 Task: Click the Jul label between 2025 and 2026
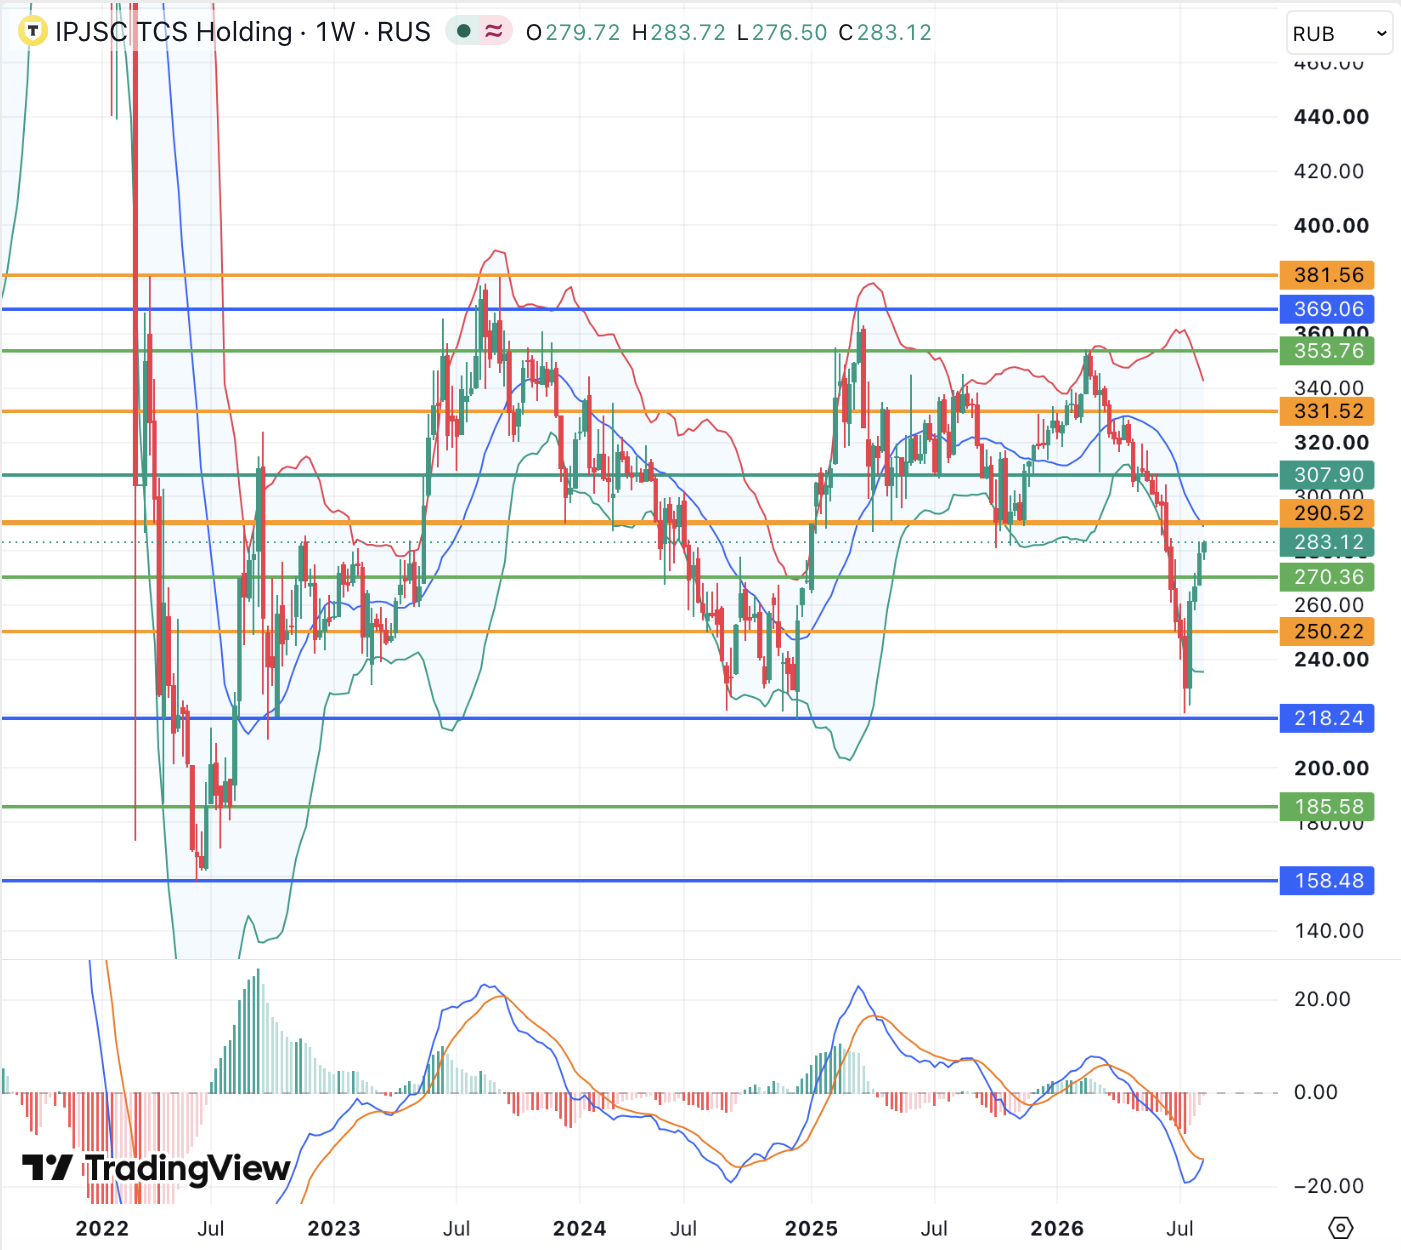[934, 1229]
